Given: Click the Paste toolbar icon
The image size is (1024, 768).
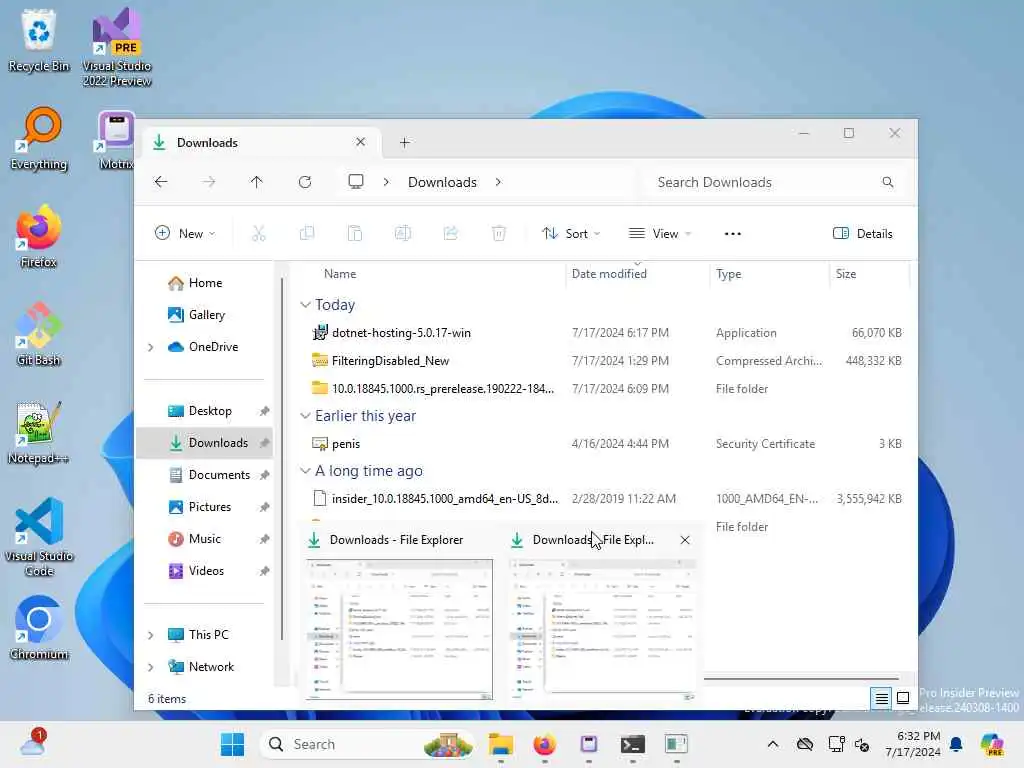Looking at the screenshot, I should pyautogui.click(x=355, y=233).
